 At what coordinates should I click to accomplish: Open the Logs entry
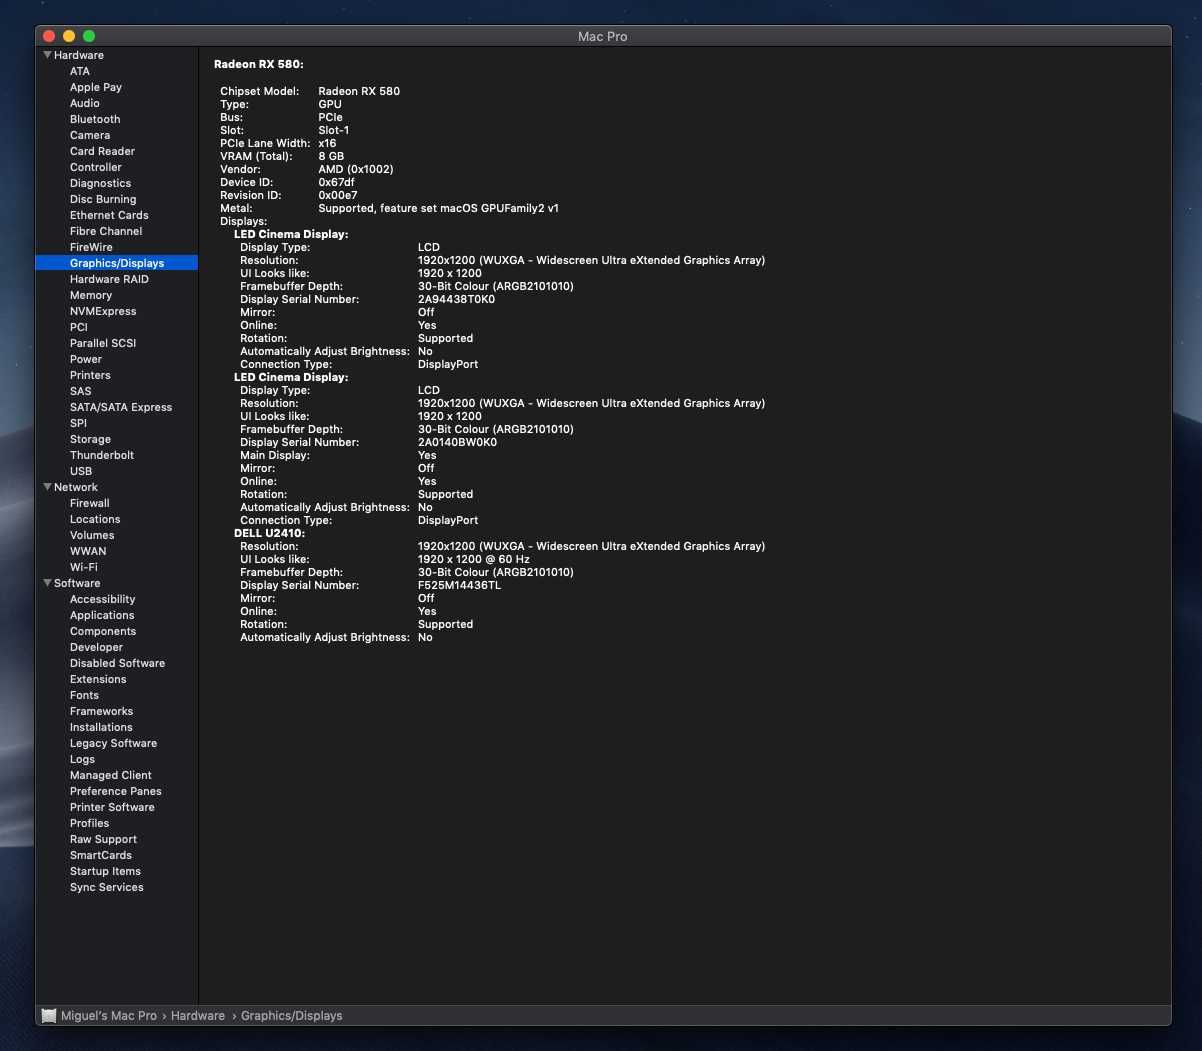tap(82, 759)
